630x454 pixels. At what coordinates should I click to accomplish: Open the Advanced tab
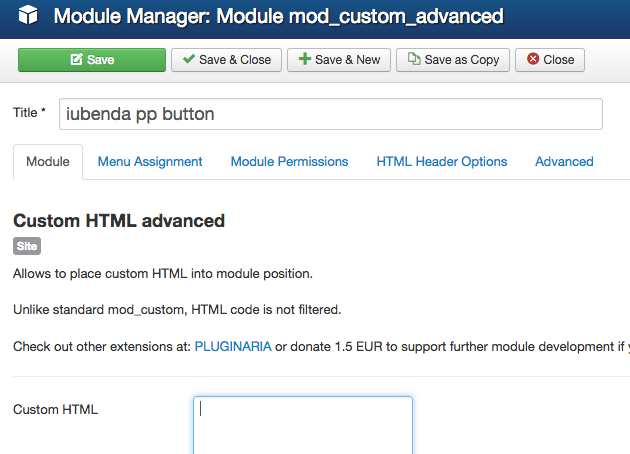click(x=564, y=161)
